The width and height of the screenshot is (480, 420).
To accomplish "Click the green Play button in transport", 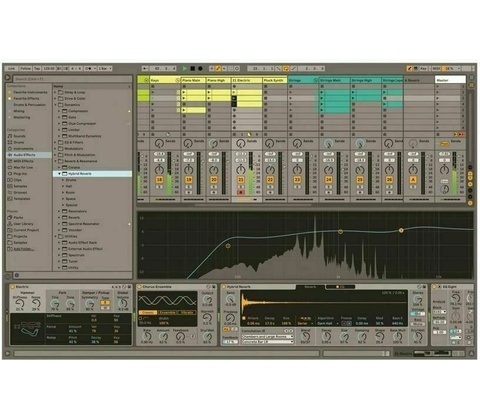I will [185, 68].
